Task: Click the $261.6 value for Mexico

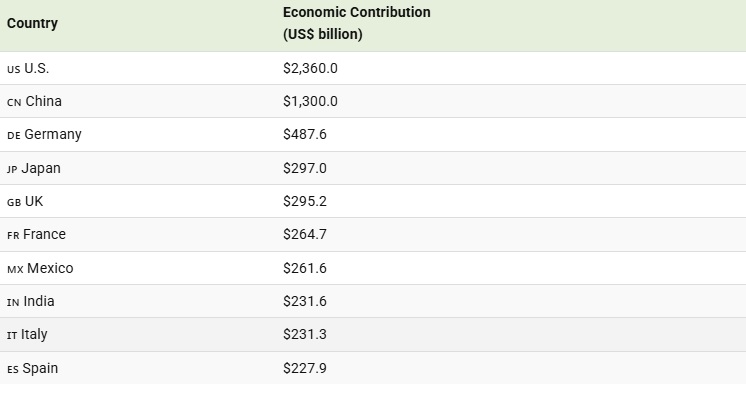Action: pos(305,268)
